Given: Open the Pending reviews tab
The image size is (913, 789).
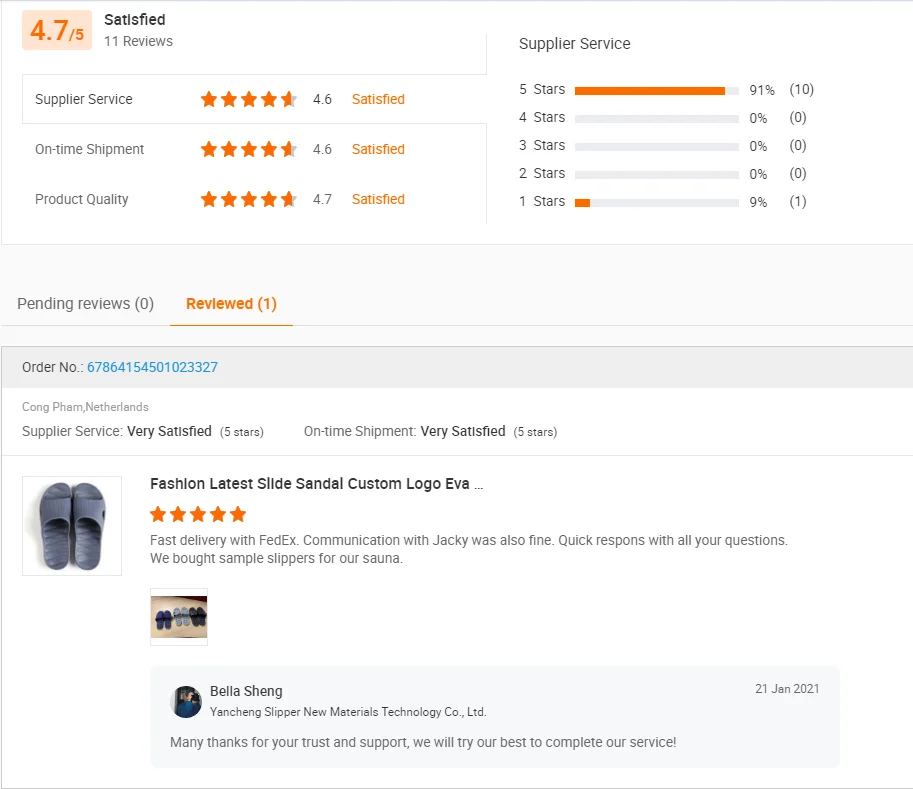Looking at the screenshot, I should coord(86,304).
